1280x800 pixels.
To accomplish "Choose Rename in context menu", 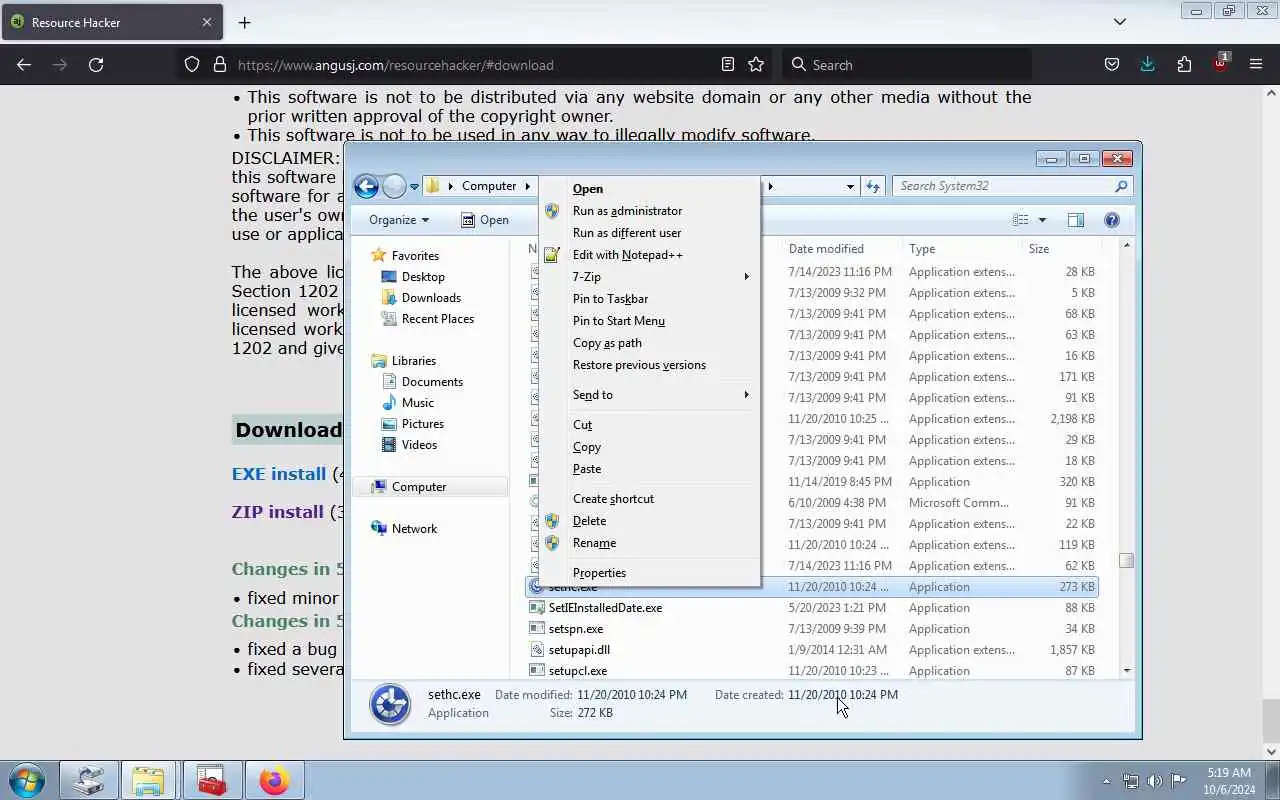I will tap(650, 543).
